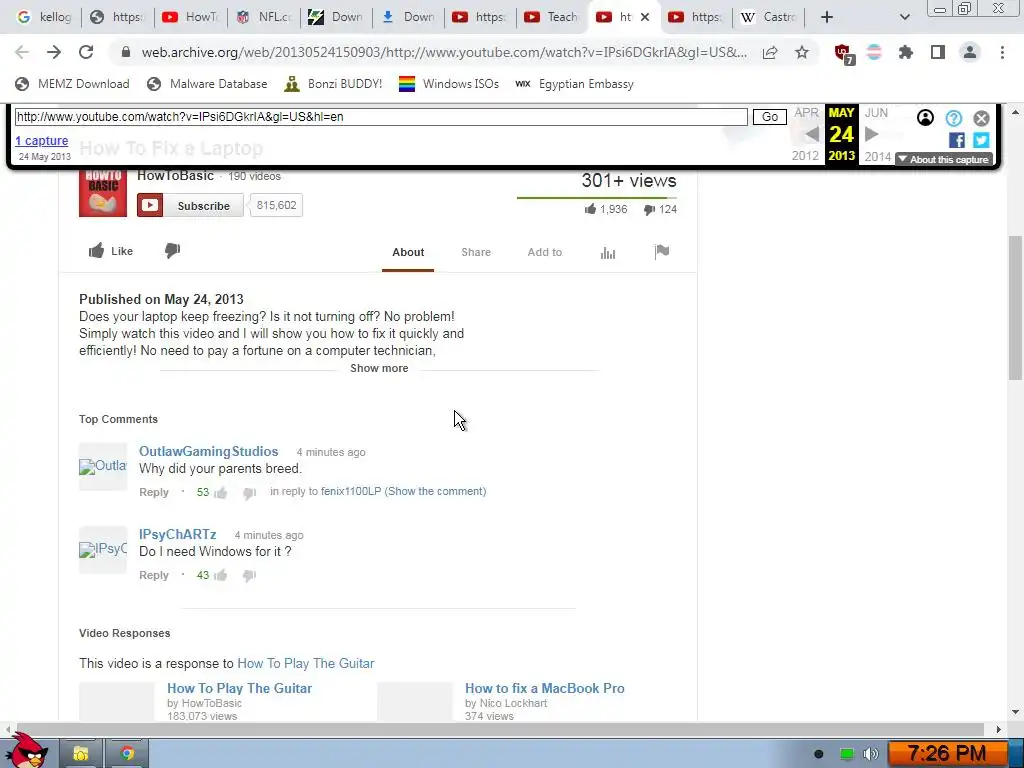
Task: Show the comment by fenix1100LP
Action: [x=436, y=491]
